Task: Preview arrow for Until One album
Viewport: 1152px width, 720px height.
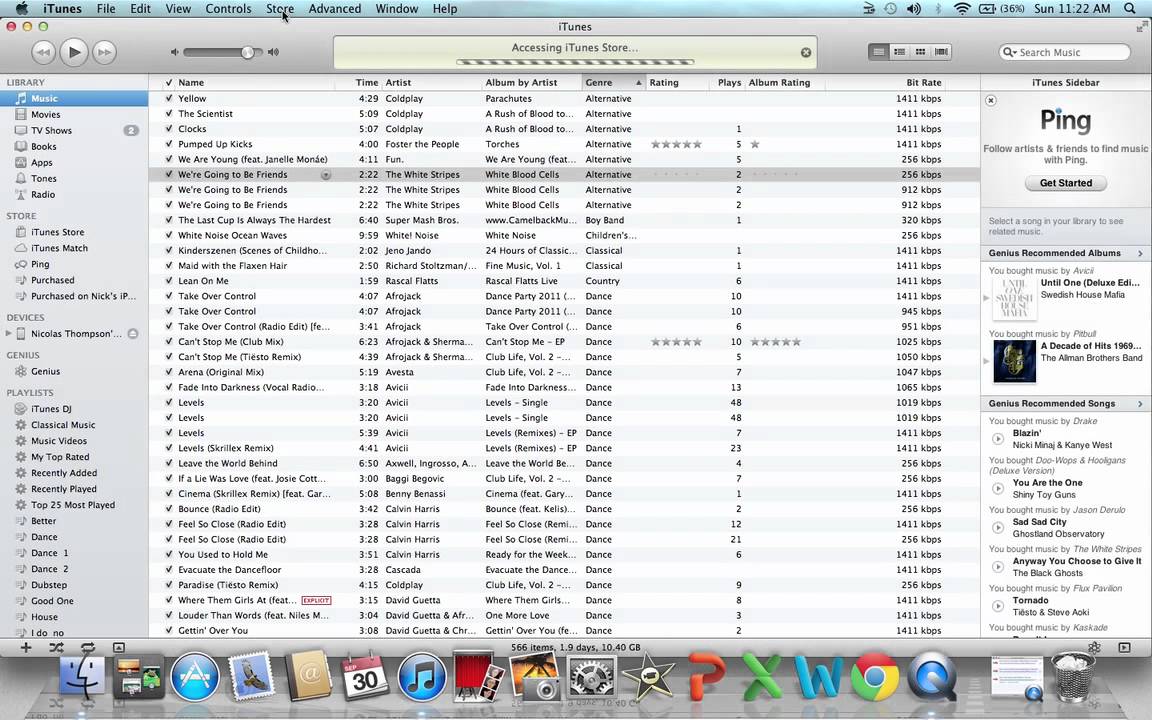Action: click(986, 298)
